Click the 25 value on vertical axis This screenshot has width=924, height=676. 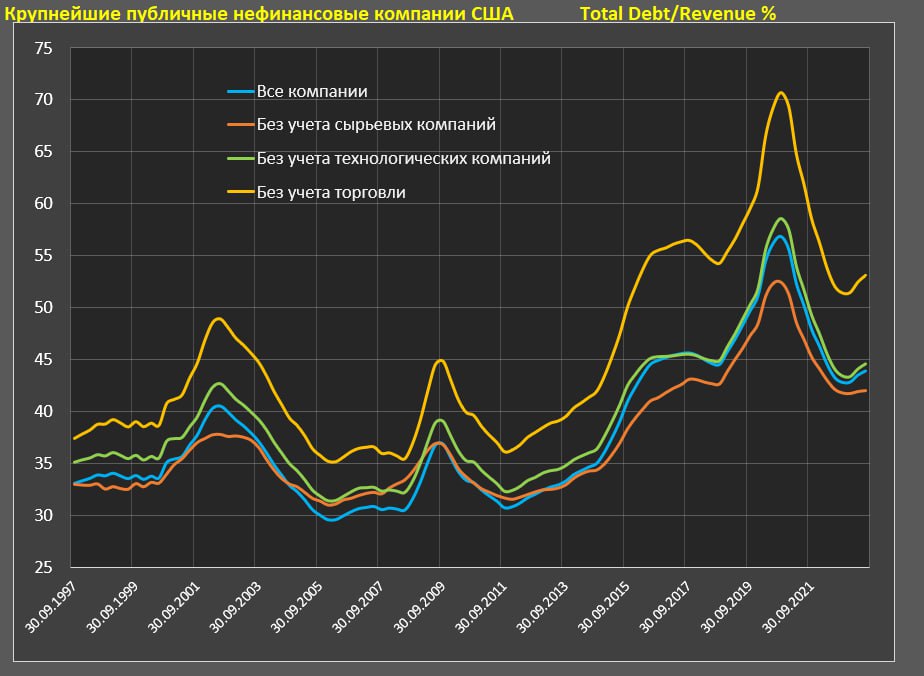coord(43,567)
